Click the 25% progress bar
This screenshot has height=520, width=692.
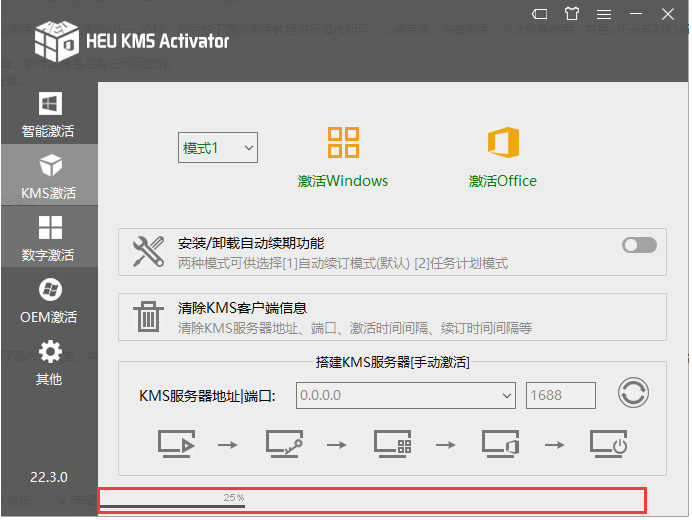coord(372,500)
